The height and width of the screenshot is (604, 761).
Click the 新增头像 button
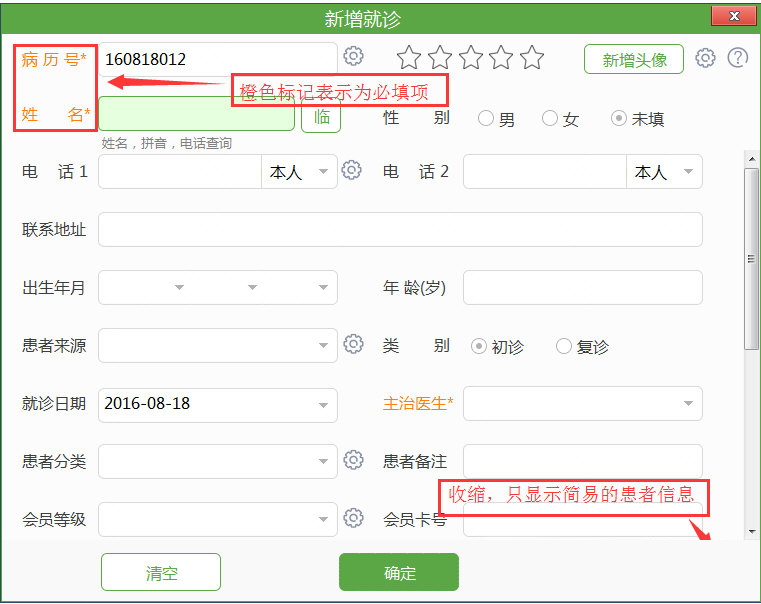(634, 60)
